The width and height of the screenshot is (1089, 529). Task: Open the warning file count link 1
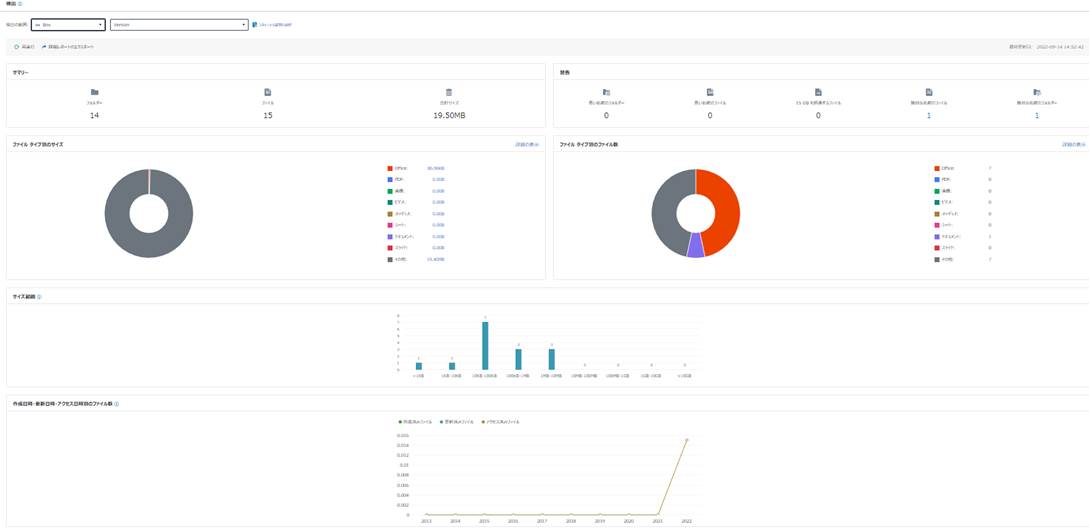[x=929, y=115]
